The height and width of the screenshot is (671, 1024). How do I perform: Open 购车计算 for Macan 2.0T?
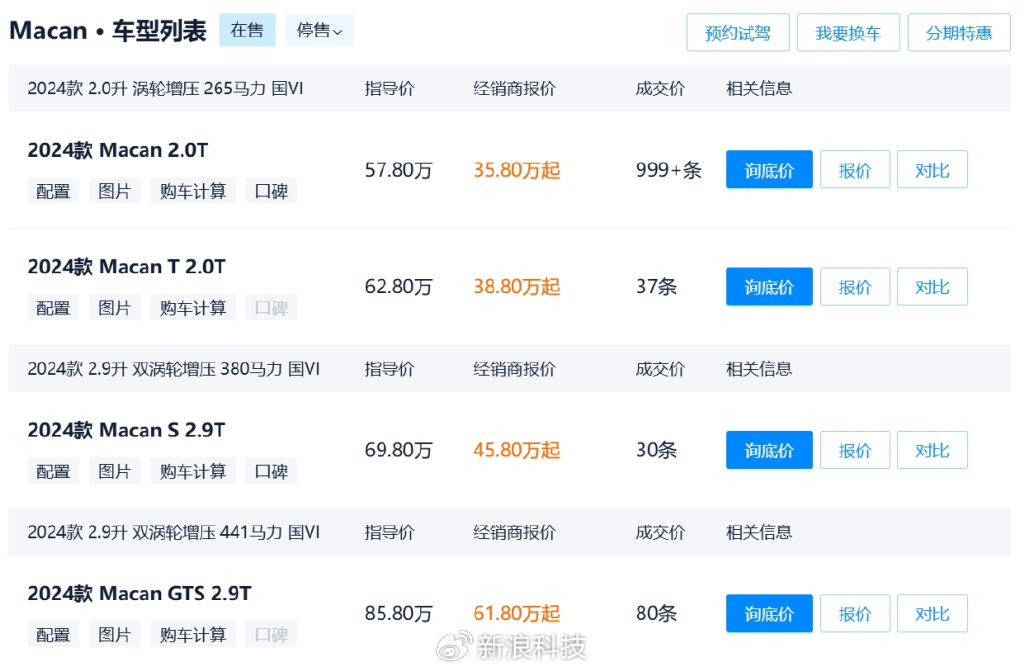(193, 191)
